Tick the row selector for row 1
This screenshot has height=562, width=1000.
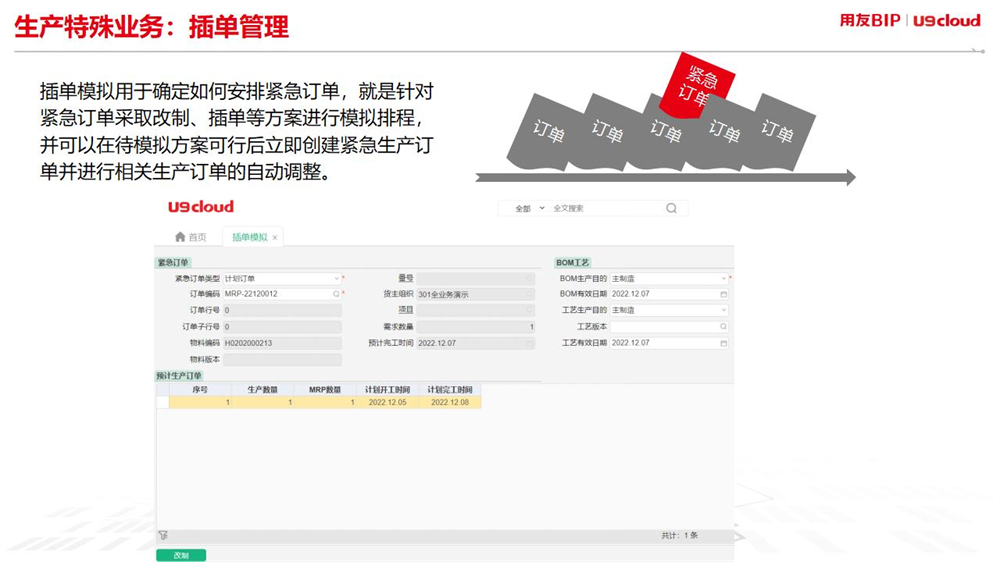[x=163, y=403]
